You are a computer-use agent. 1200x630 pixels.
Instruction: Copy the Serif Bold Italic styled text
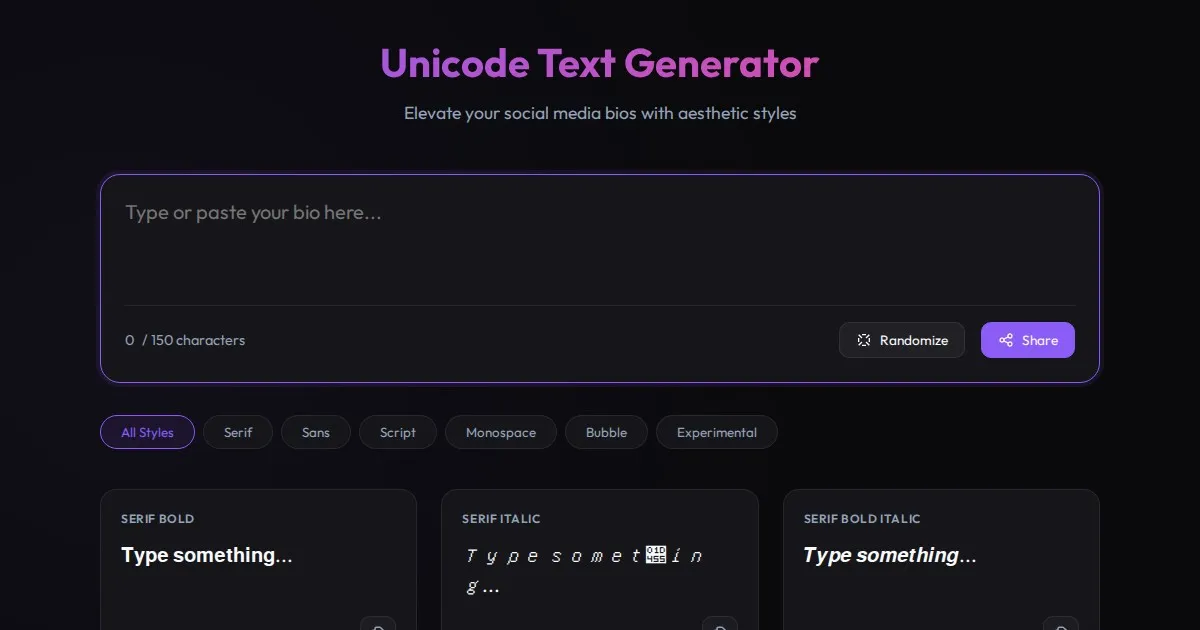coord(1061,625)
